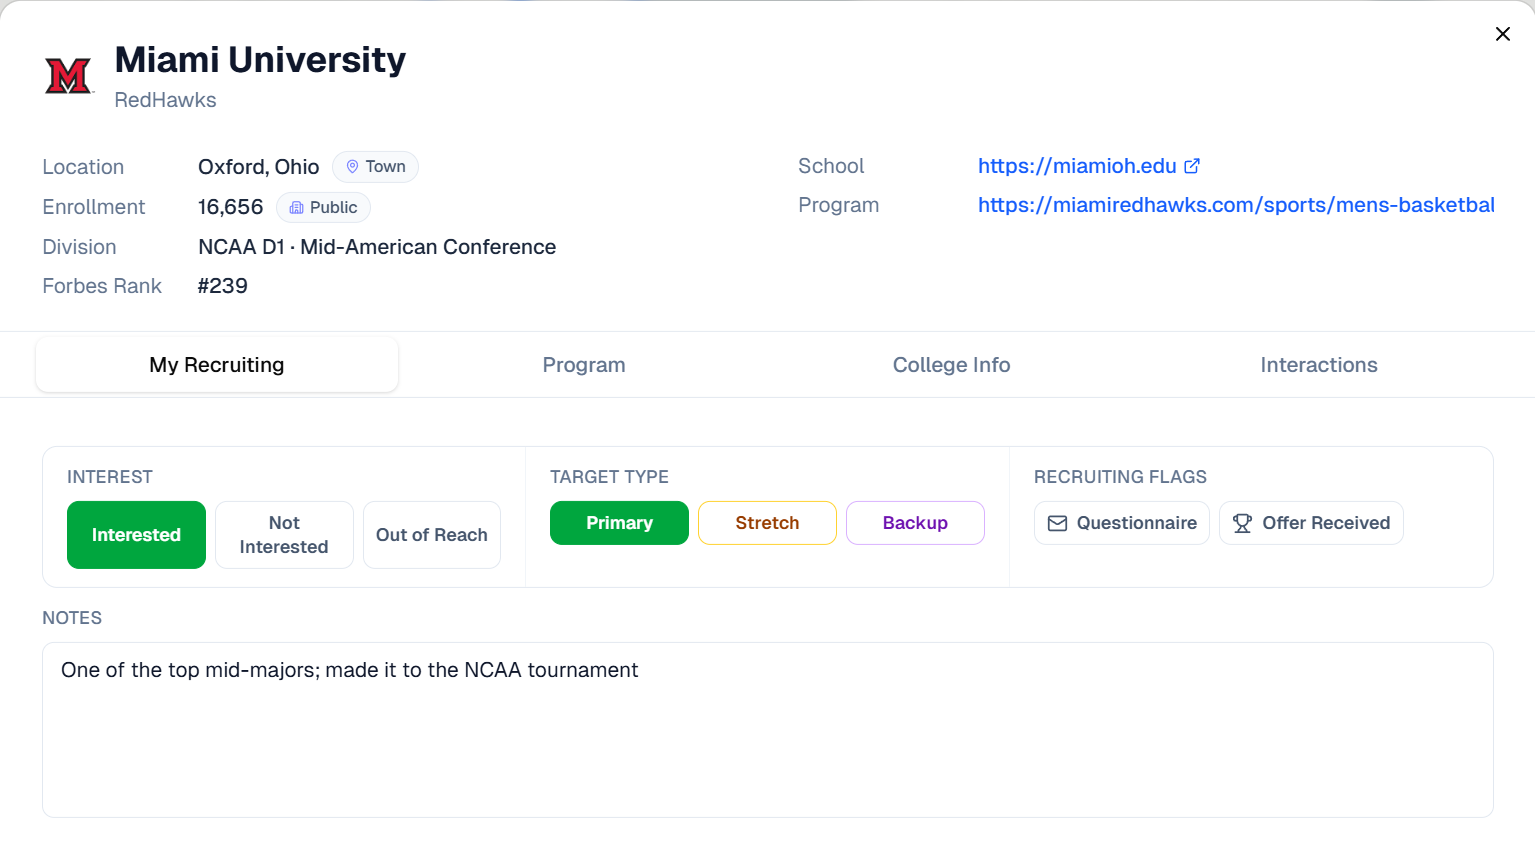
Task: Click the 16,656 enrollment value
Action: pyautogui.click(x=230, y=207)
